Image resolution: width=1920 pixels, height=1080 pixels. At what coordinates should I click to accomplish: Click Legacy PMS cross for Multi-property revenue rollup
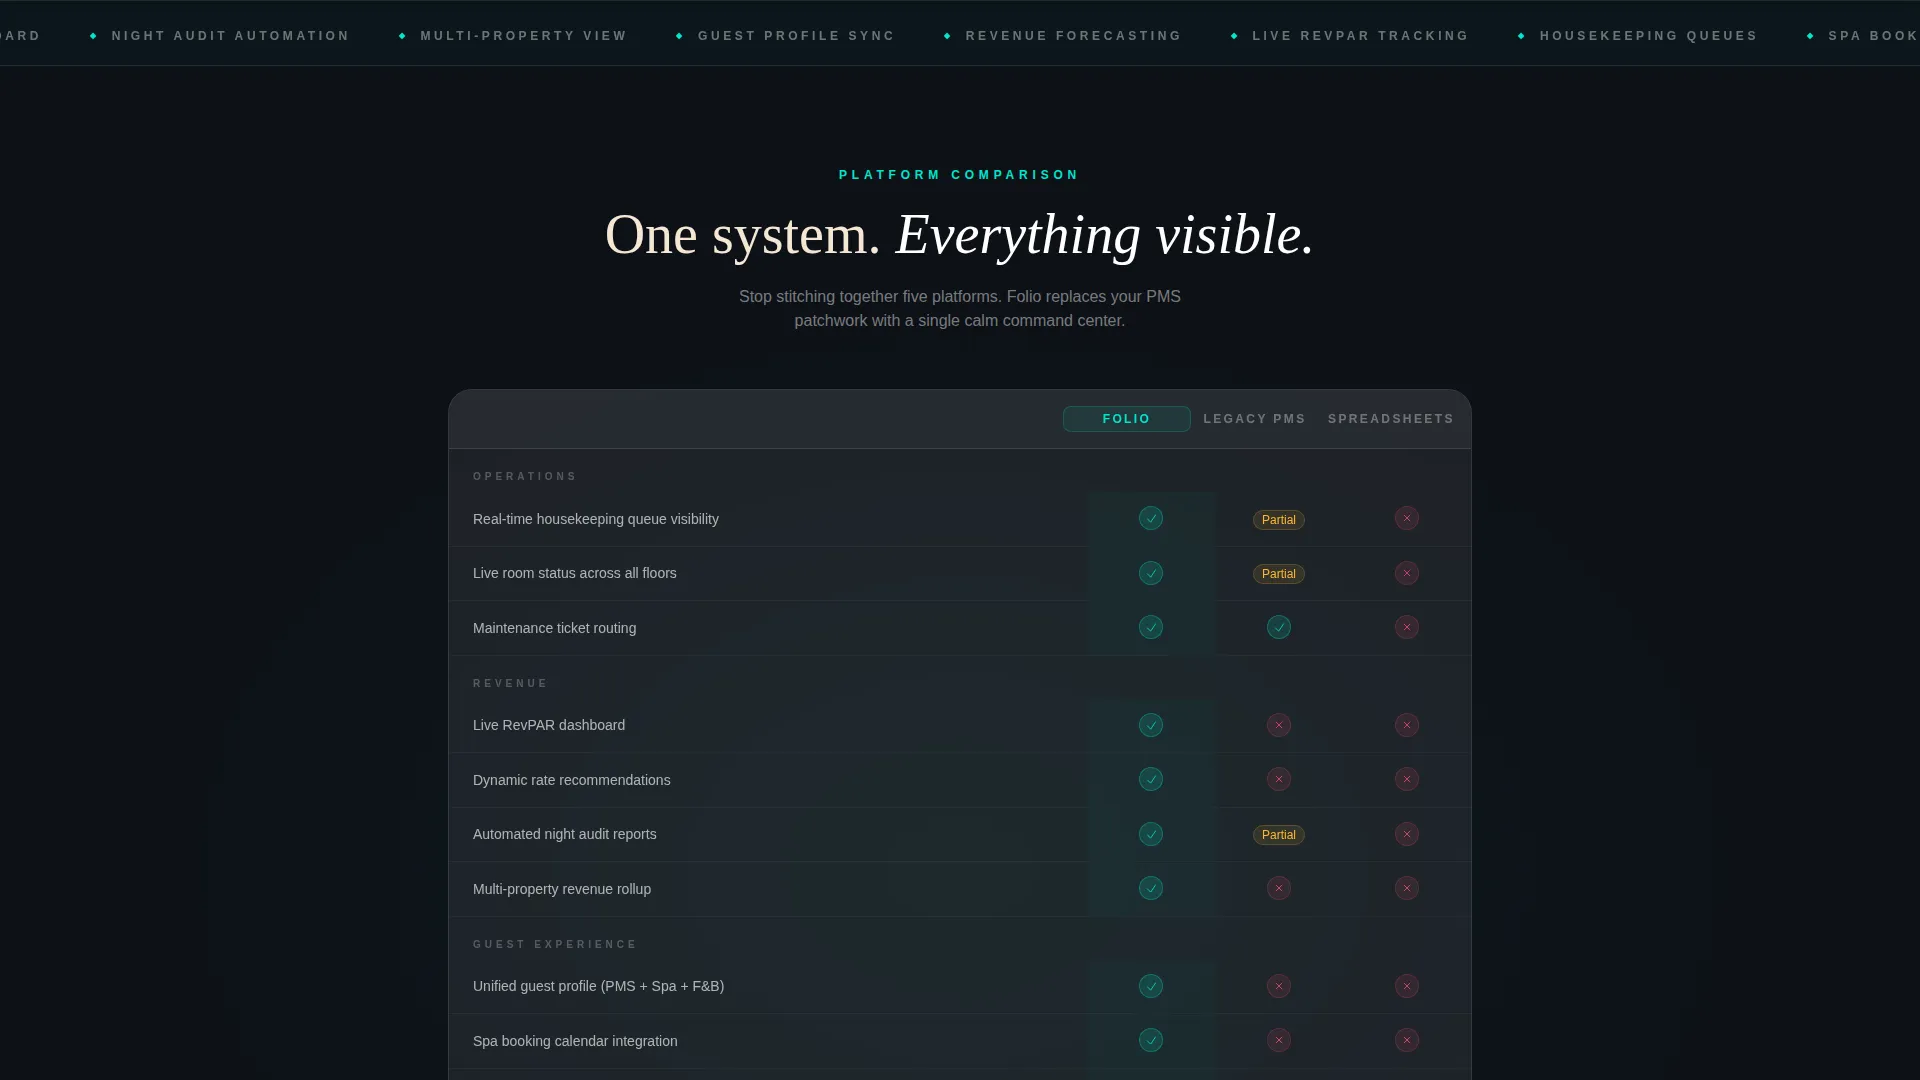[1279, 888]
